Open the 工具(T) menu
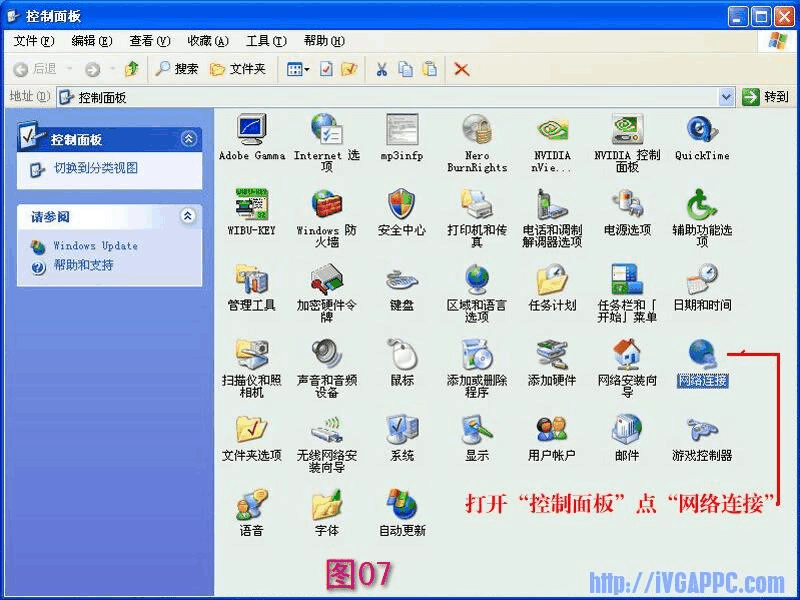Screen dimensions: 800x600 (265, 41)
